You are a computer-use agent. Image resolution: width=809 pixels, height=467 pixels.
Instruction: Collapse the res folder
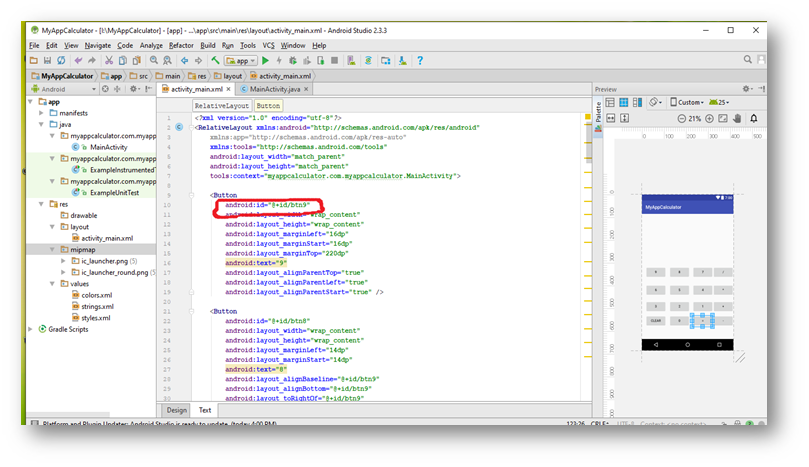pyautogui.click(x=41, y=204)
